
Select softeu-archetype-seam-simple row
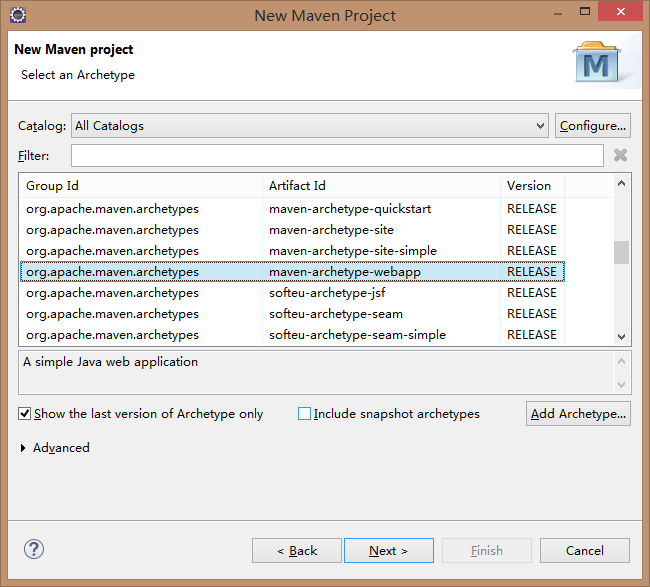click(292, 335)
